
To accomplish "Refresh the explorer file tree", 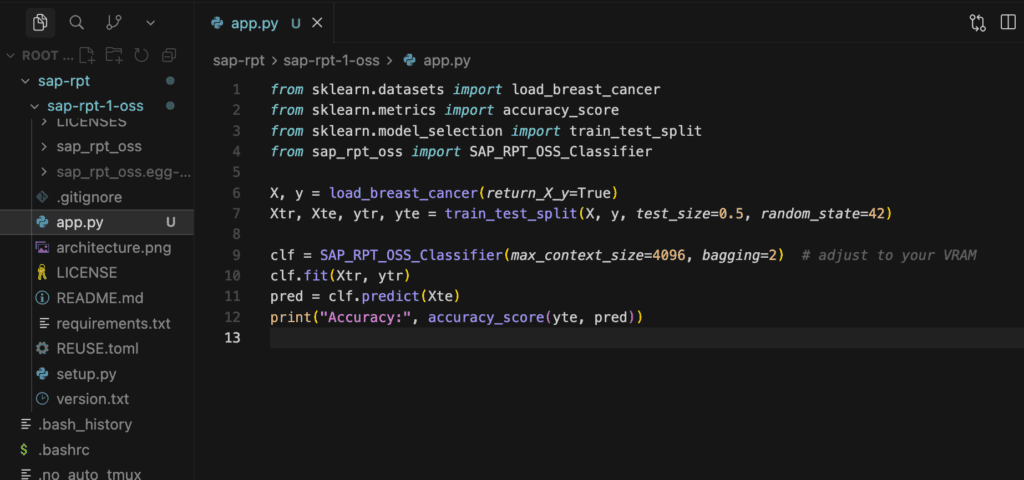I will tap(141, 55).
